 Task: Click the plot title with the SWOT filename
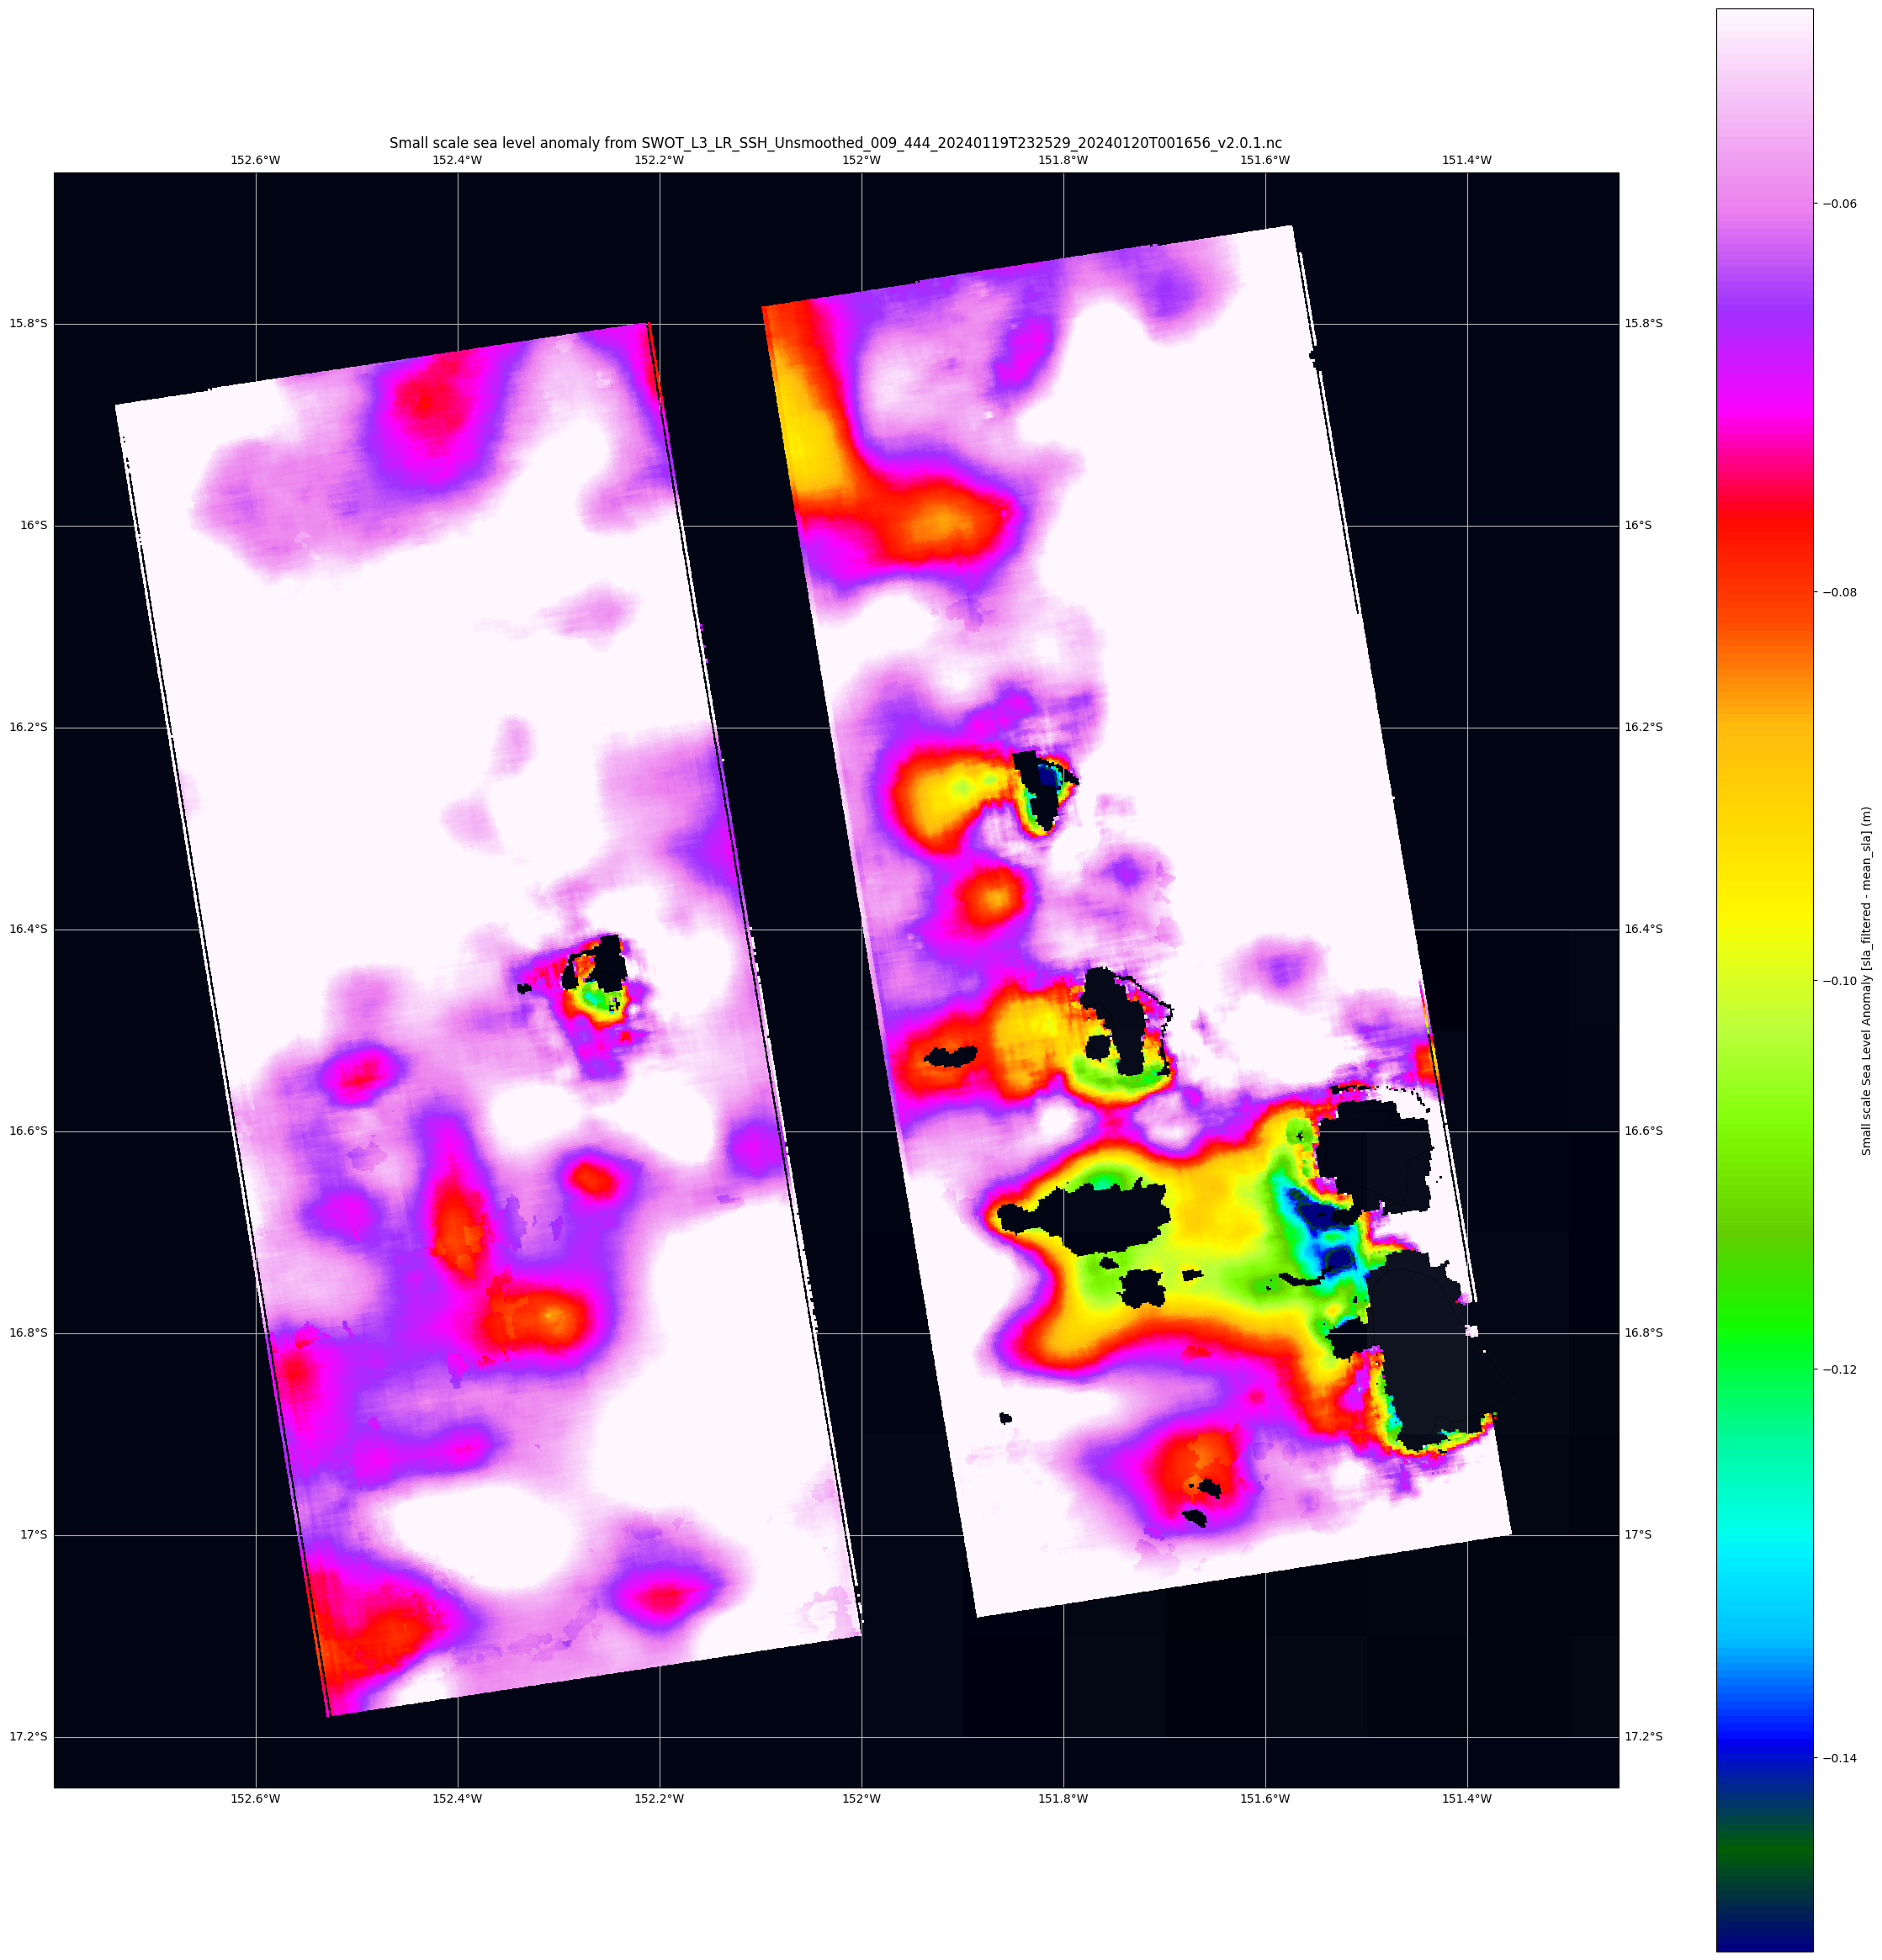tap(835, 143)
